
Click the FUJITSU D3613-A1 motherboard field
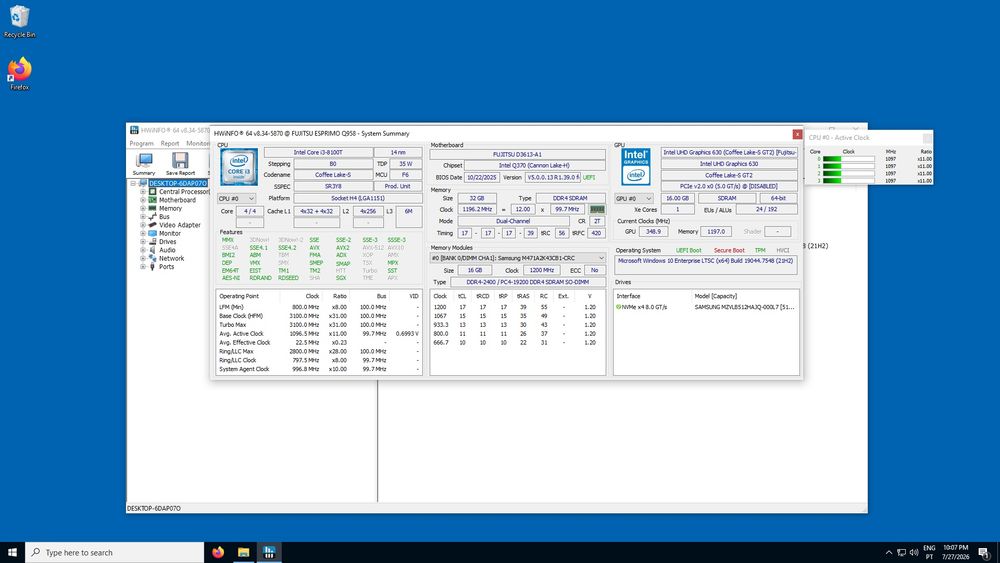(517, 154)
